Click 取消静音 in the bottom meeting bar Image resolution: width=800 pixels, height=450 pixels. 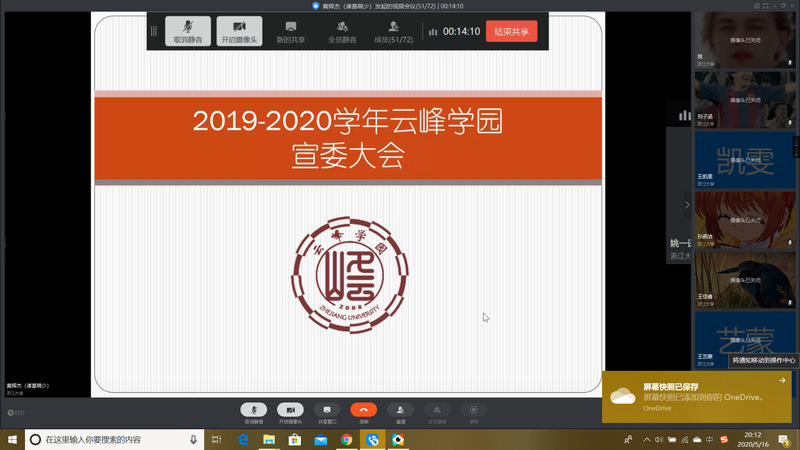[254, 413]
